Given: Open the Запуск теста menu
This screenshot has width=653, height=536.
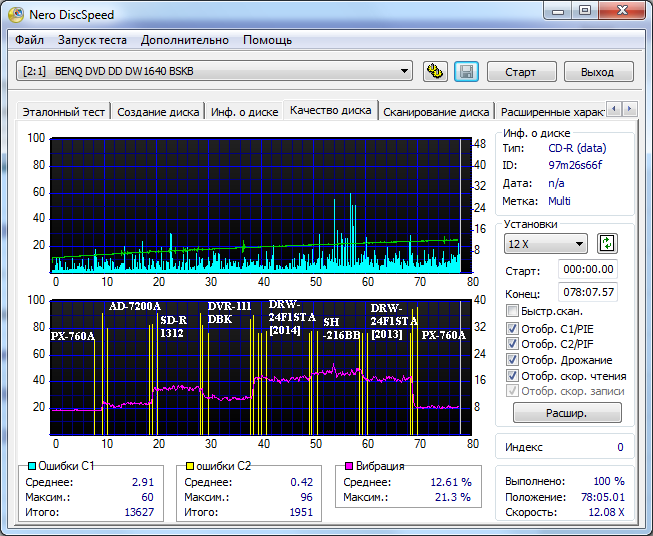Looking at the screenshot, I should 92,40.
